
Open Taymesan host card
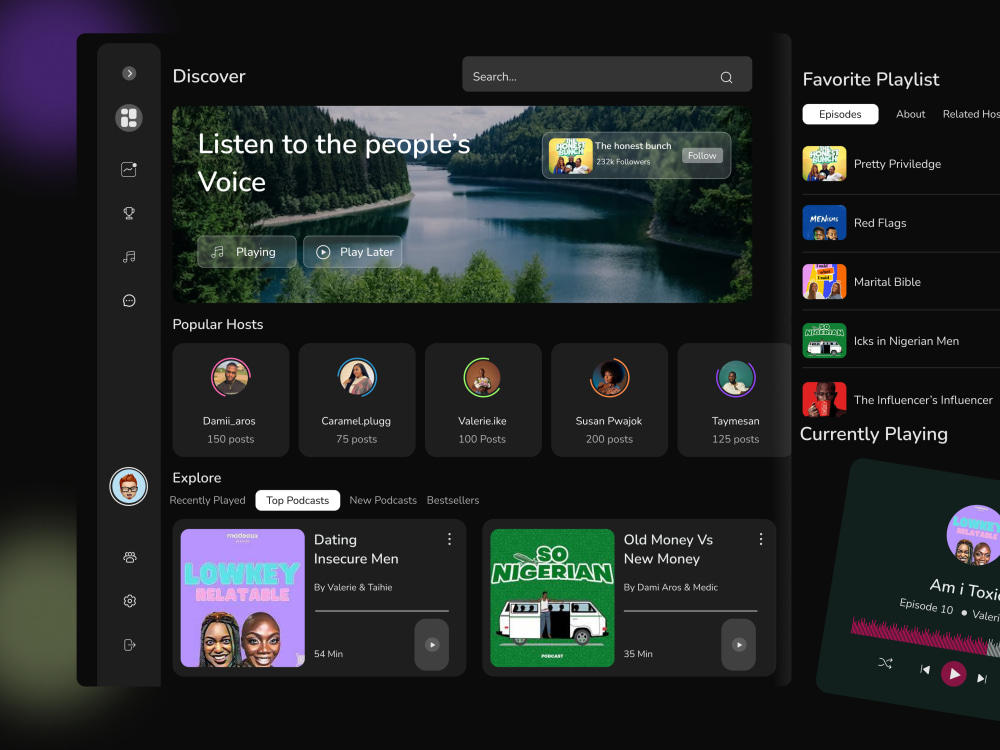(735, 400)
